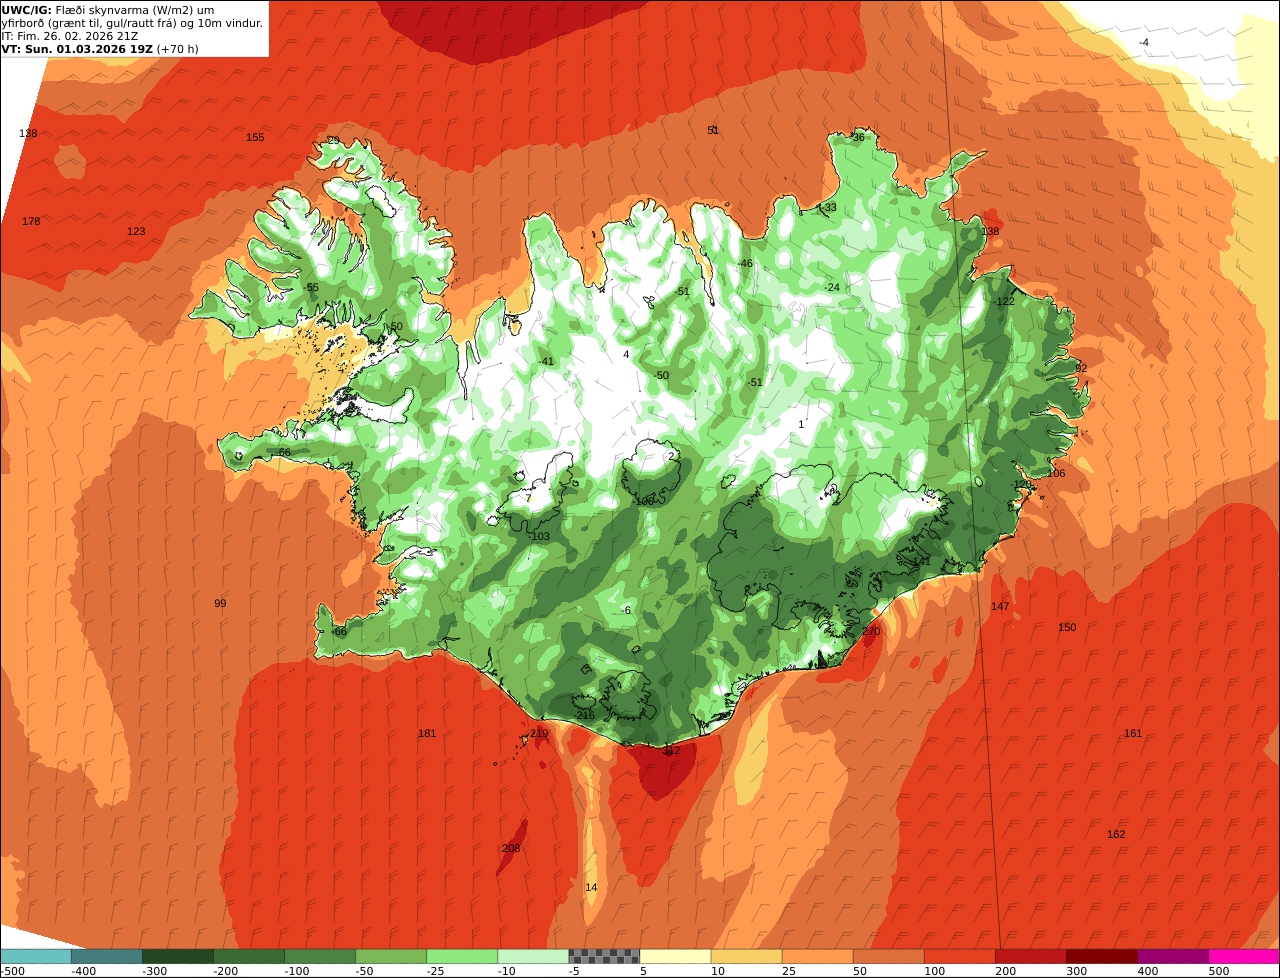Click the legend swatch between 50 and 100
The width and height of the screenshot is (1280, 978).
(888, 956)
